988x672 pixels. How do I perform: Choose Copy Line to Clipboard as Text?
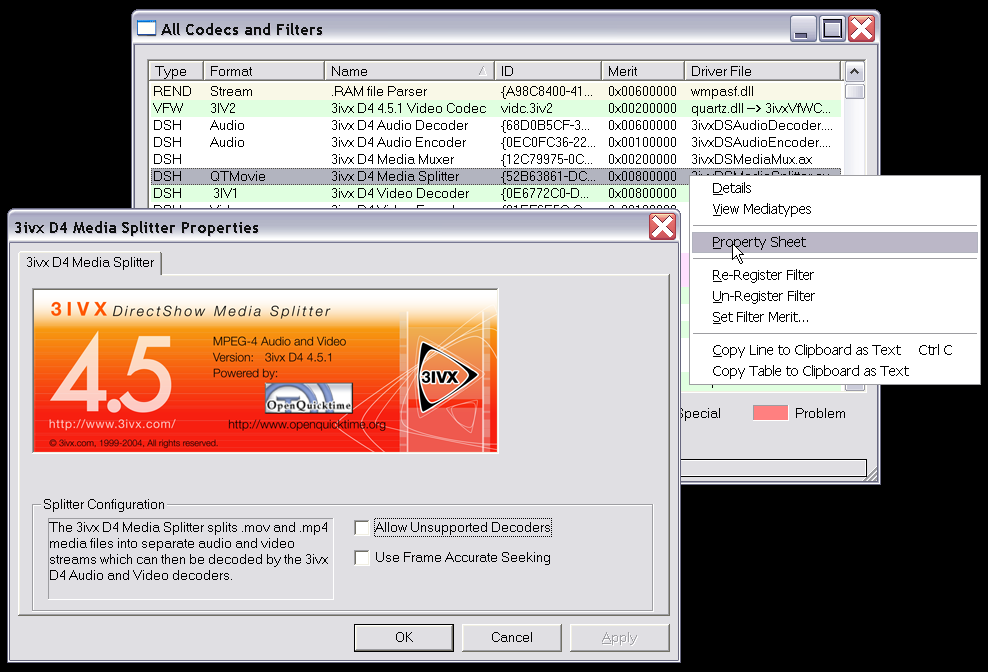pyautogui.click(x=835, y=350)
